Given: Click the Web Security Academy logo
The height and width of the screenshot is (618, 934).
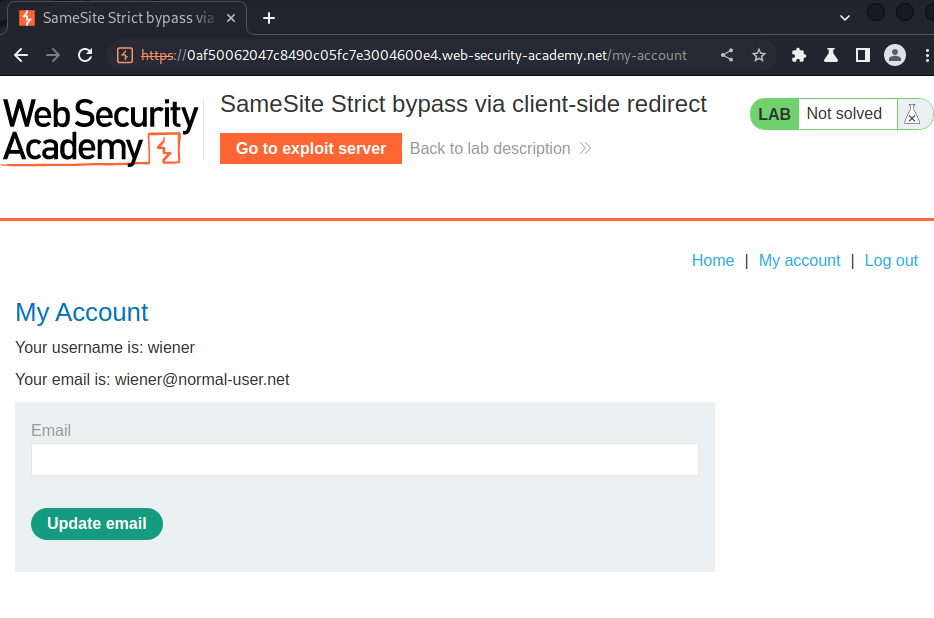Looking at the screenshot, I should [100, 132].
